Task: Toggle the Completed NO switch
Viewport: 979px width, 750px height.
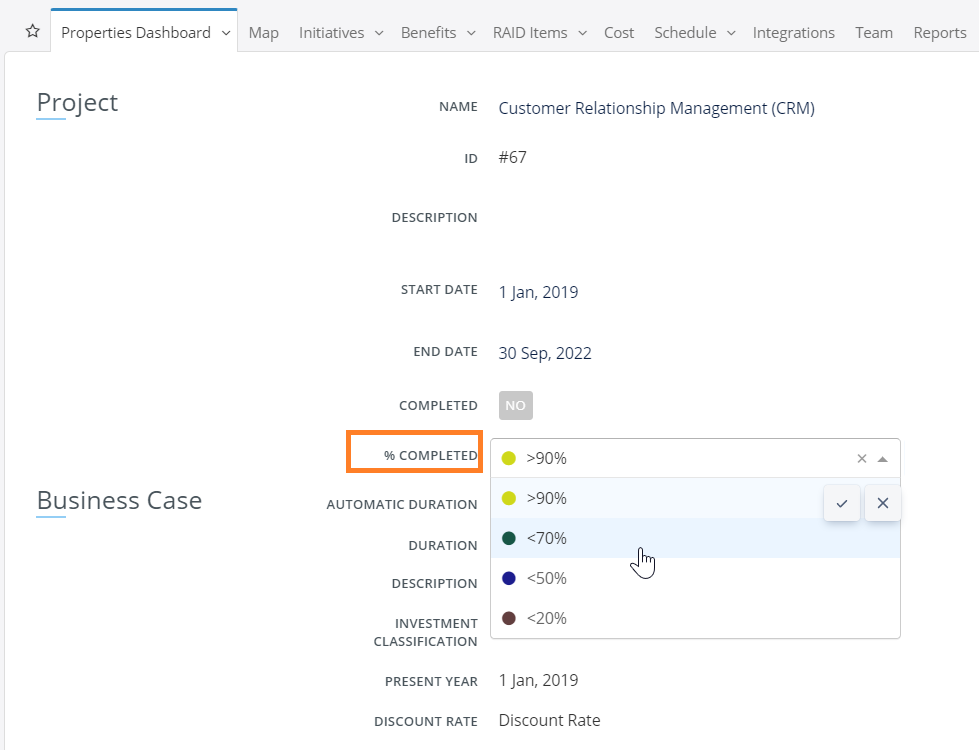Action: [x=516, y=405]
